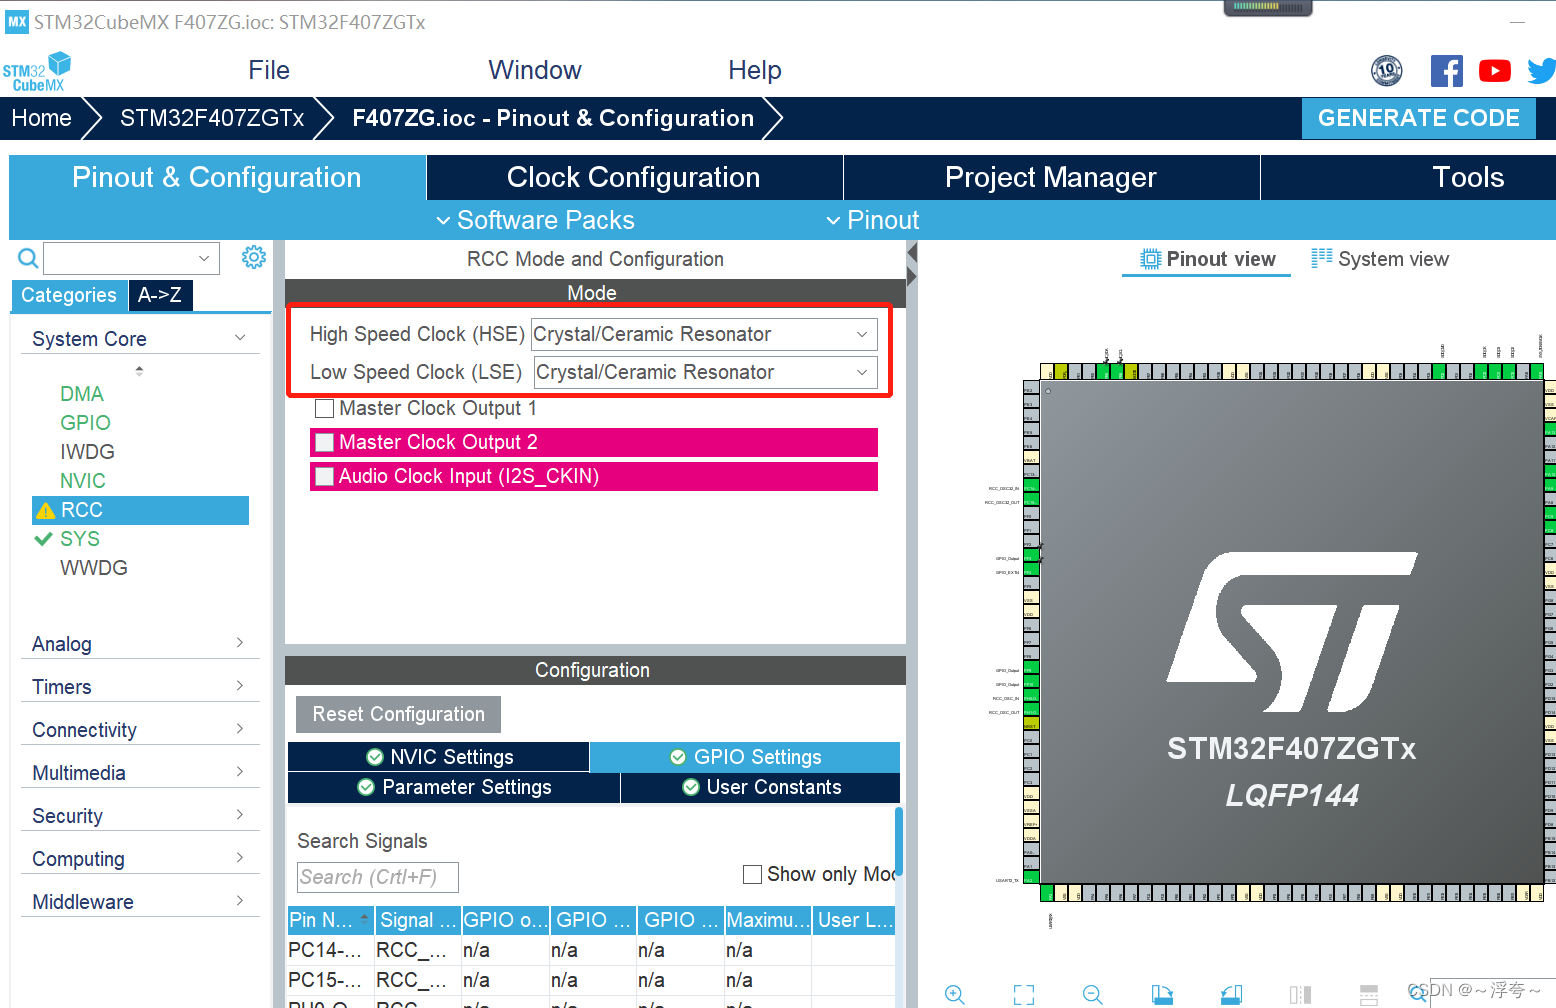Open the Help menu
Screen dimensions: 1556x1008
(x=755, y=70)
